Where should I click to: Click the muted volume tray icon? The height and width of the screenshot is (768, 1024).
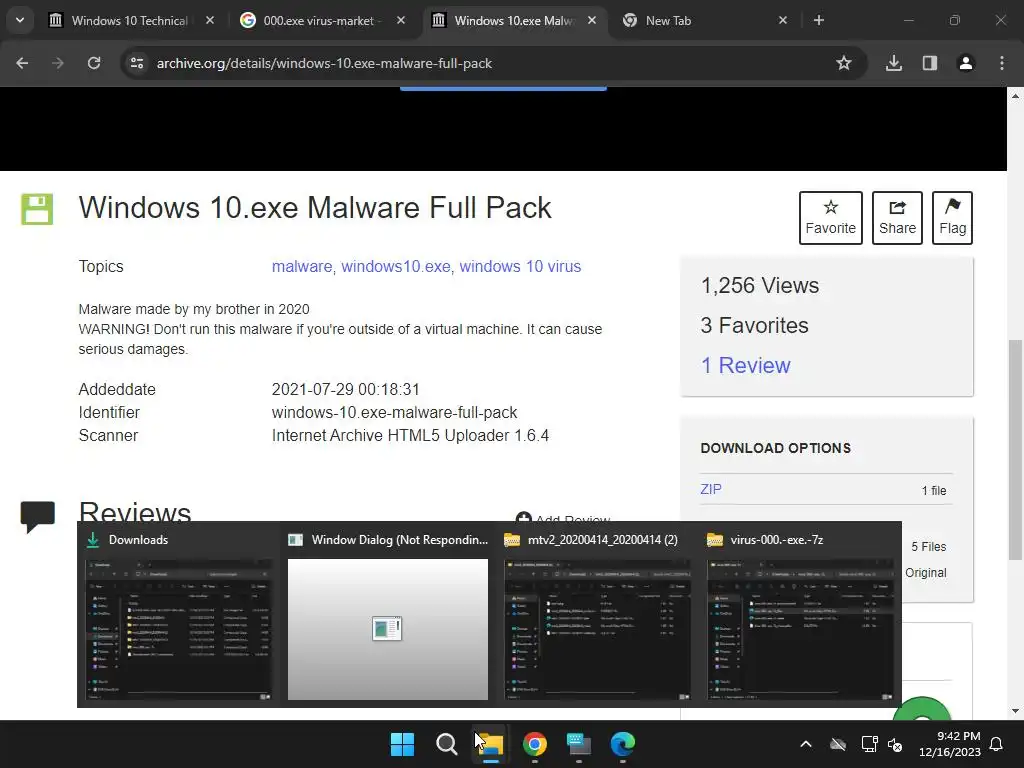tap(896, 744)
